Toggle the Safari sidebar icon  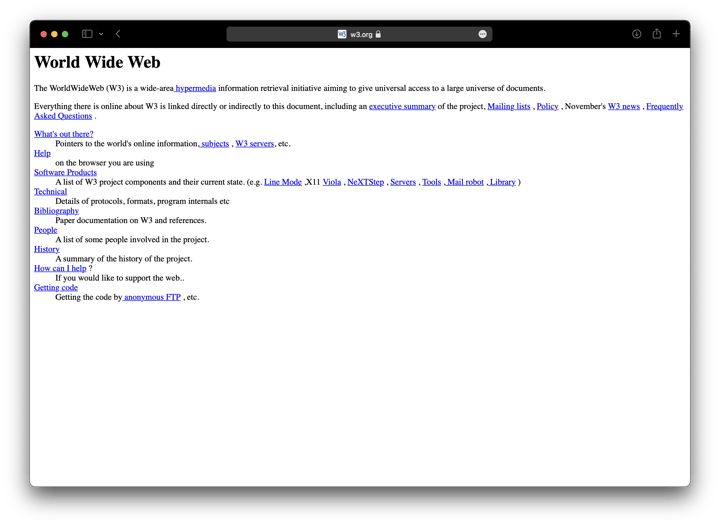point(87,34)
